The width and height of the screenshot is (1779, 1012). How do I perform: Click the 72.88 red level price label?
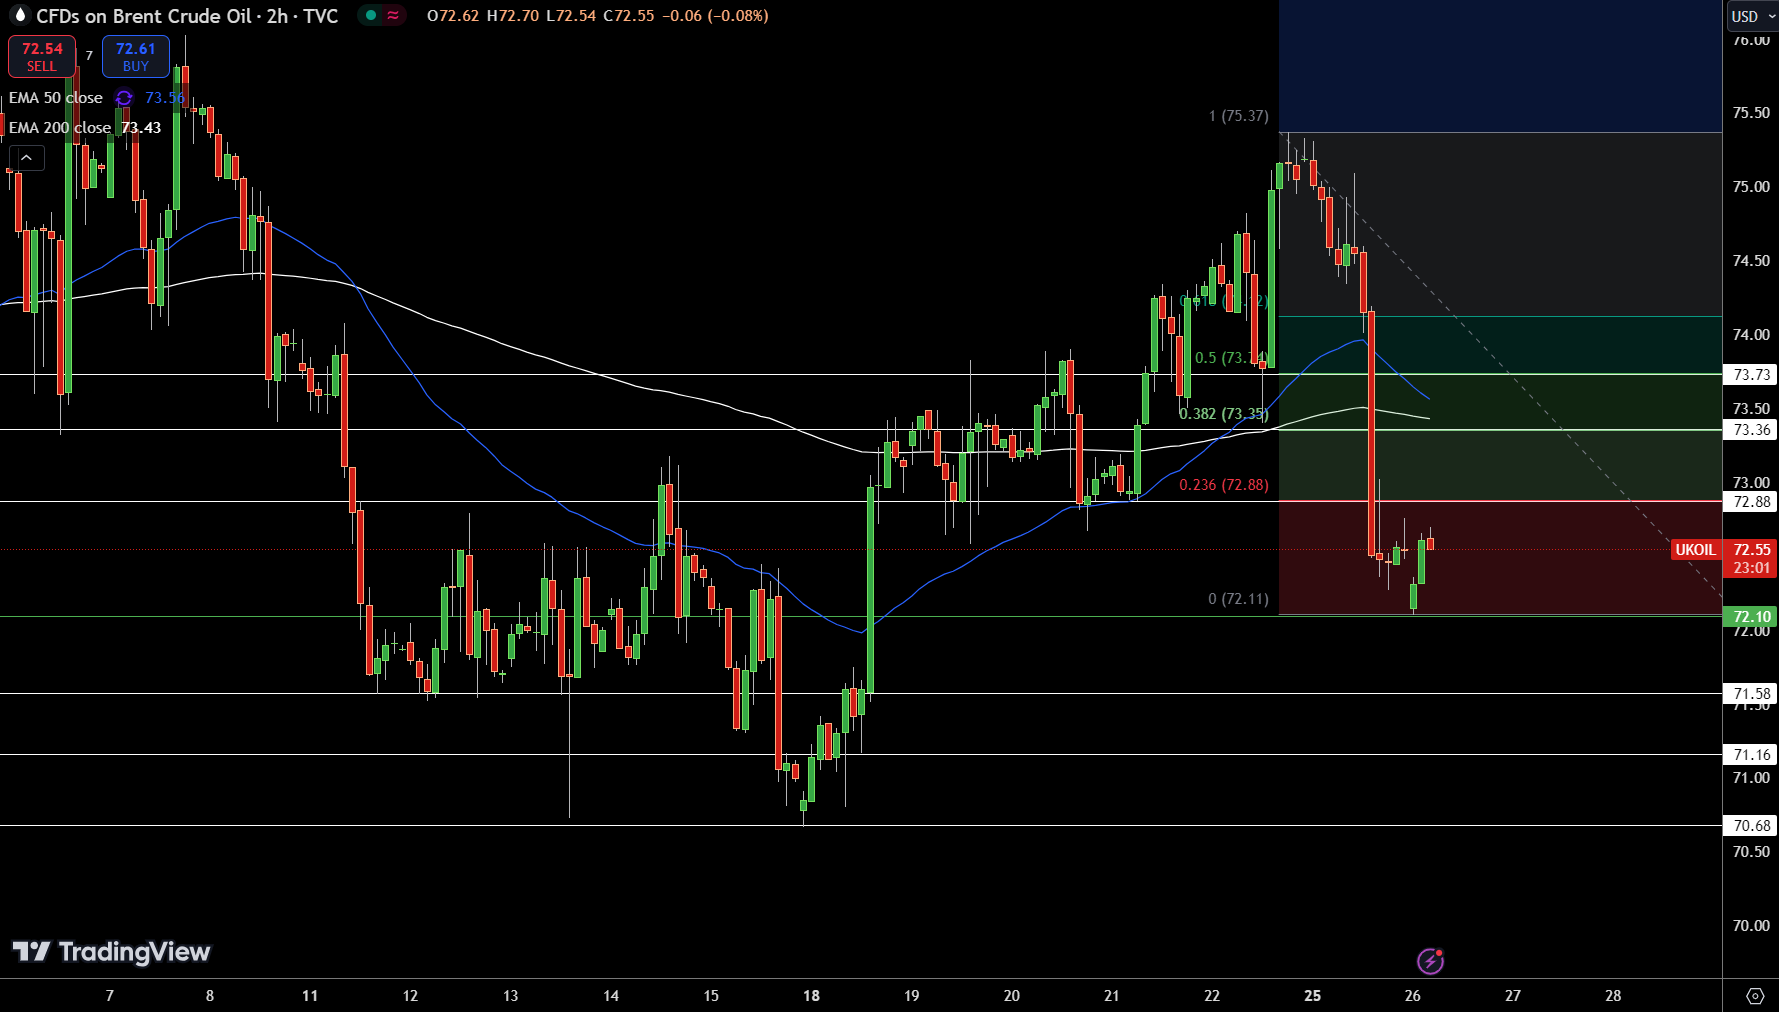tap(1751, 502)
